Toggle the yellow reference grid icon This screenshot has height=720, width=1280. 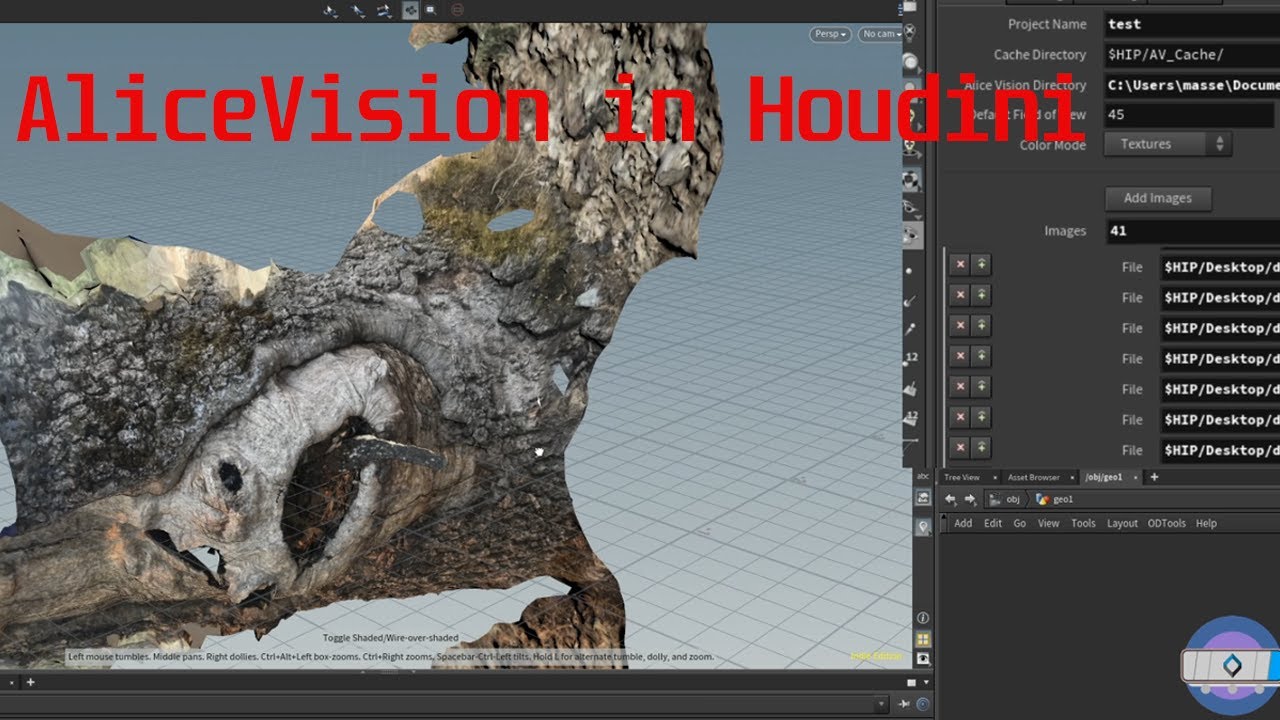coord(923,639)
